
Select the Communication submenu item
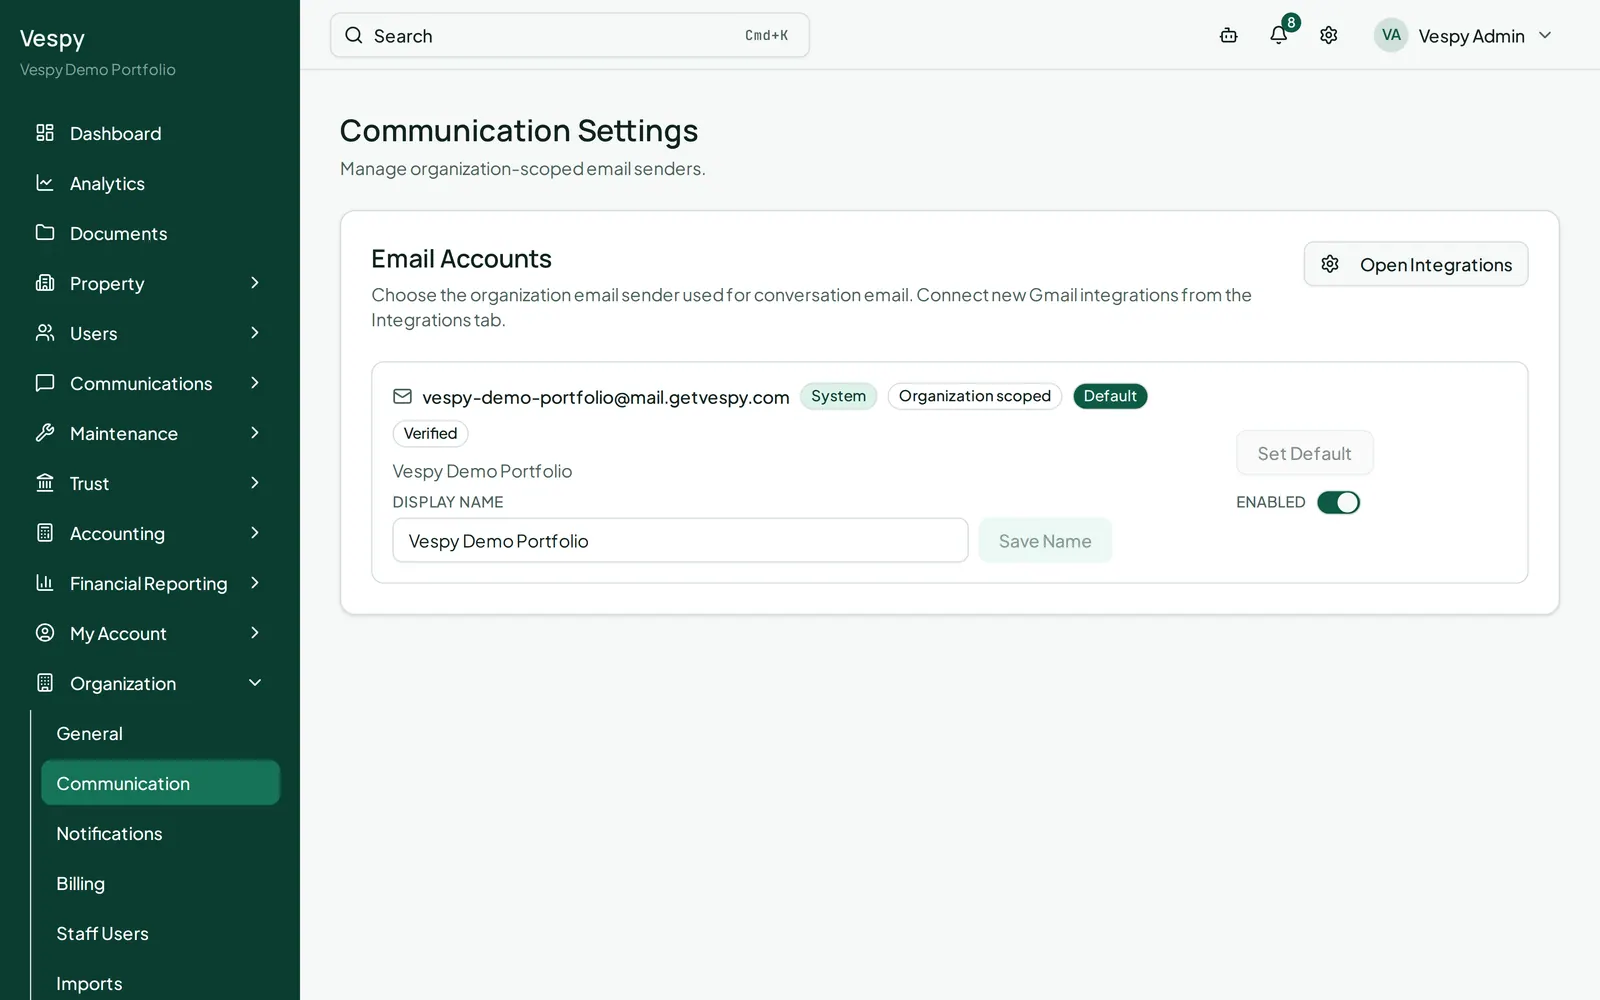tap(160, 783)
